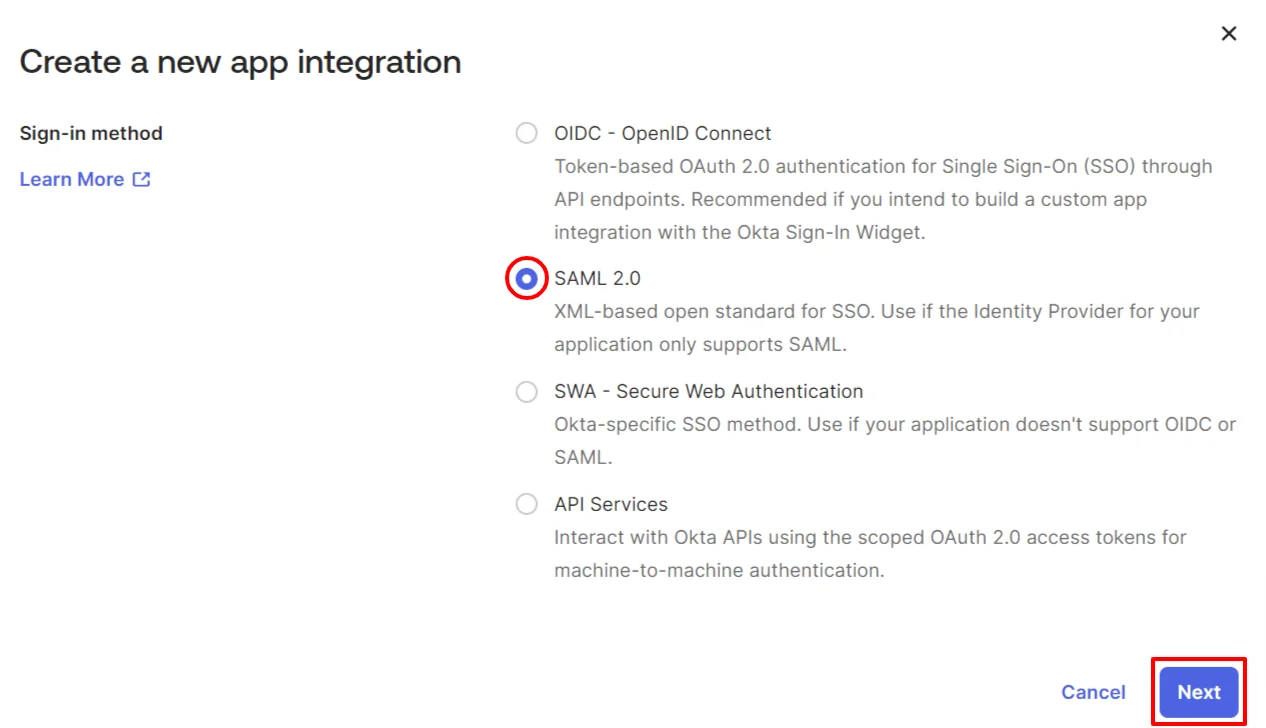Confirm SAML 2.0 is the selected method
The image size is (1266, 728).
[526, 278]
